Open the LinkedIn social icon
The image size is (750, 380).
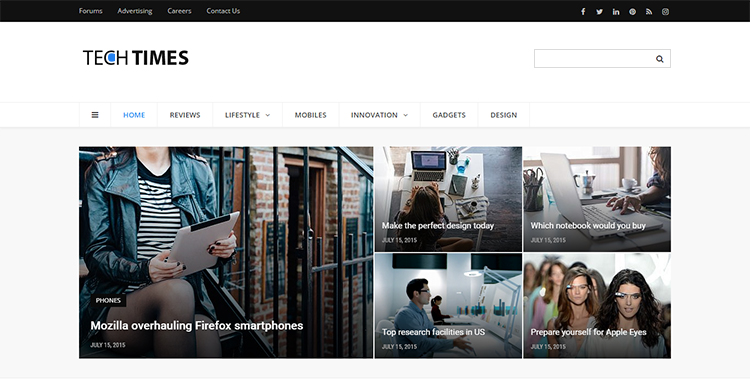tap(616, 11)
